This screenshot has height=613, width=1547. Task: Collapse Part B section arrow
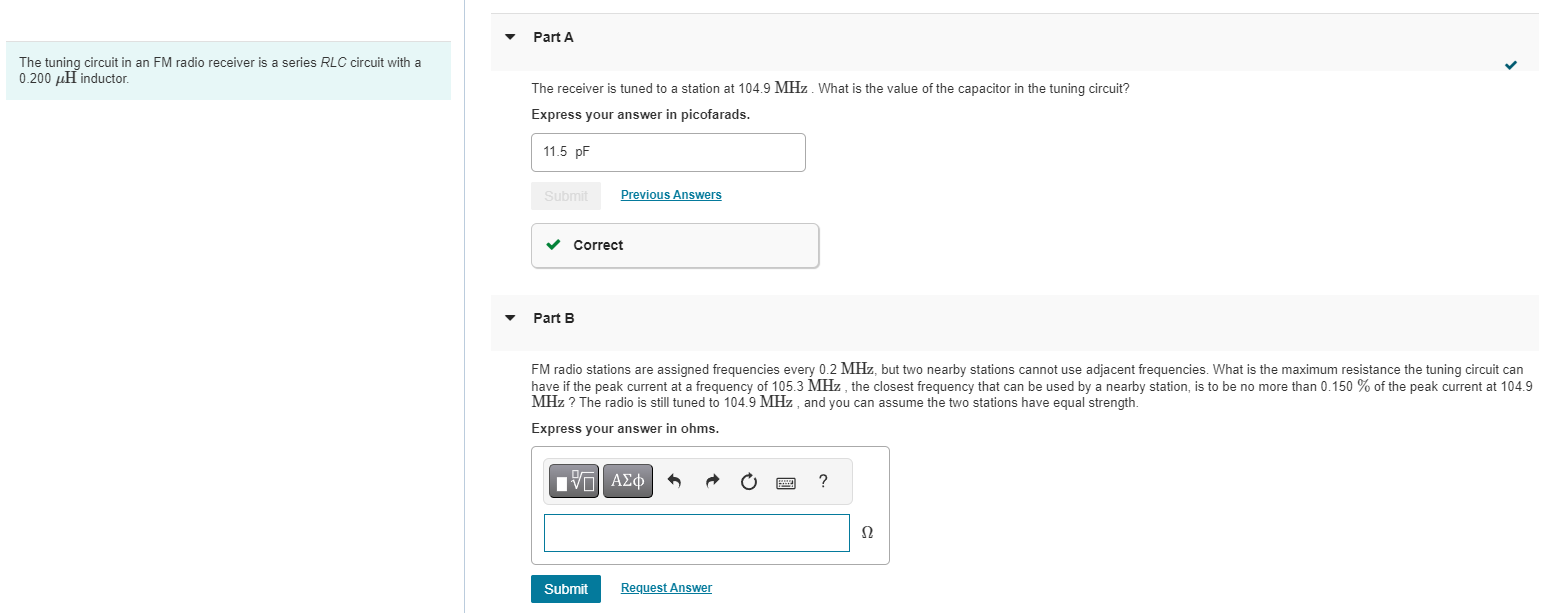(510, 318)
